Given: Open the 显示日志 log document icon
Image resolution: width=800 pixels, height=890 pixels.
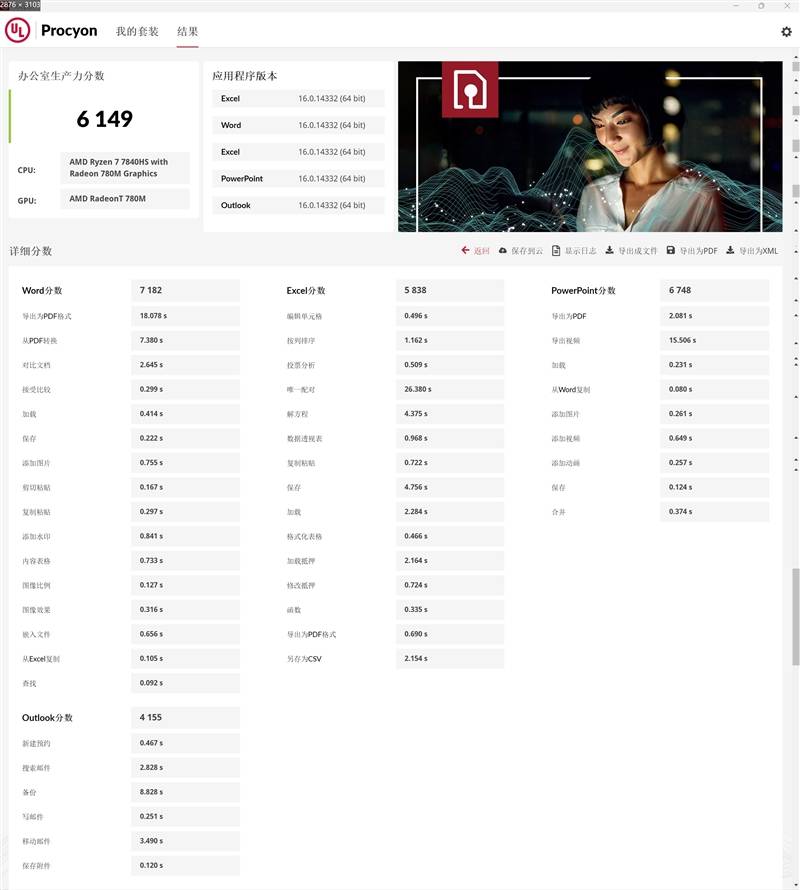Looking at the screenshot, I should pyautogui.click(x=556, y=251).
